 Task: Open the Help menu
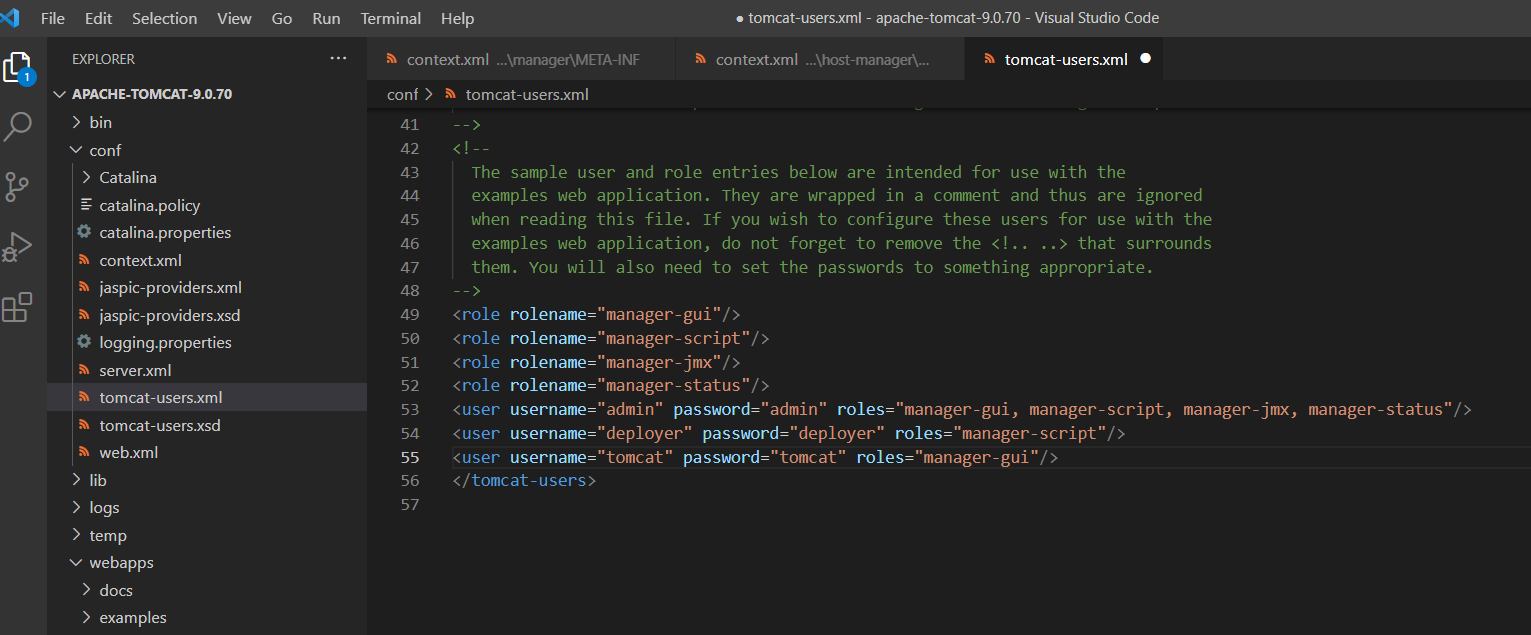458,18
